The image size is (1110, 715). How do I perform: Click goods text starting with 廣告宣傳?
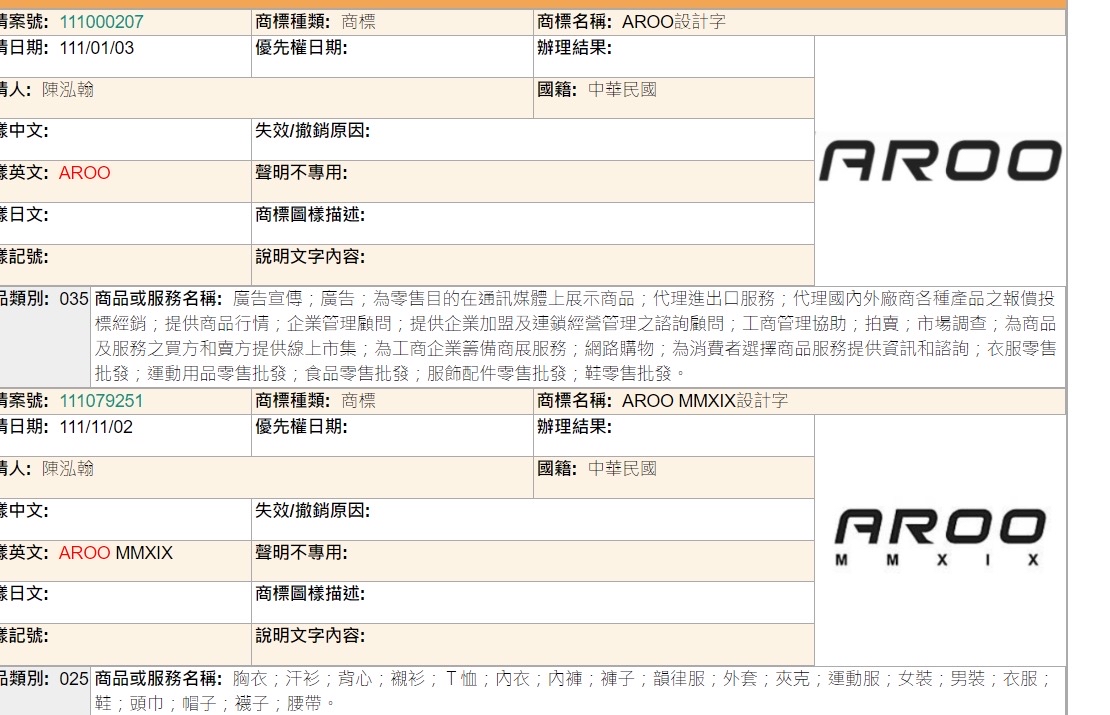575,336
